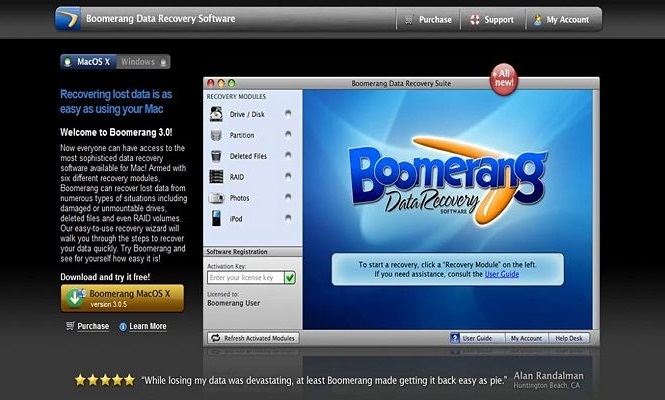Follow the Learn More link
665x400 pixels.
(148, 326)
